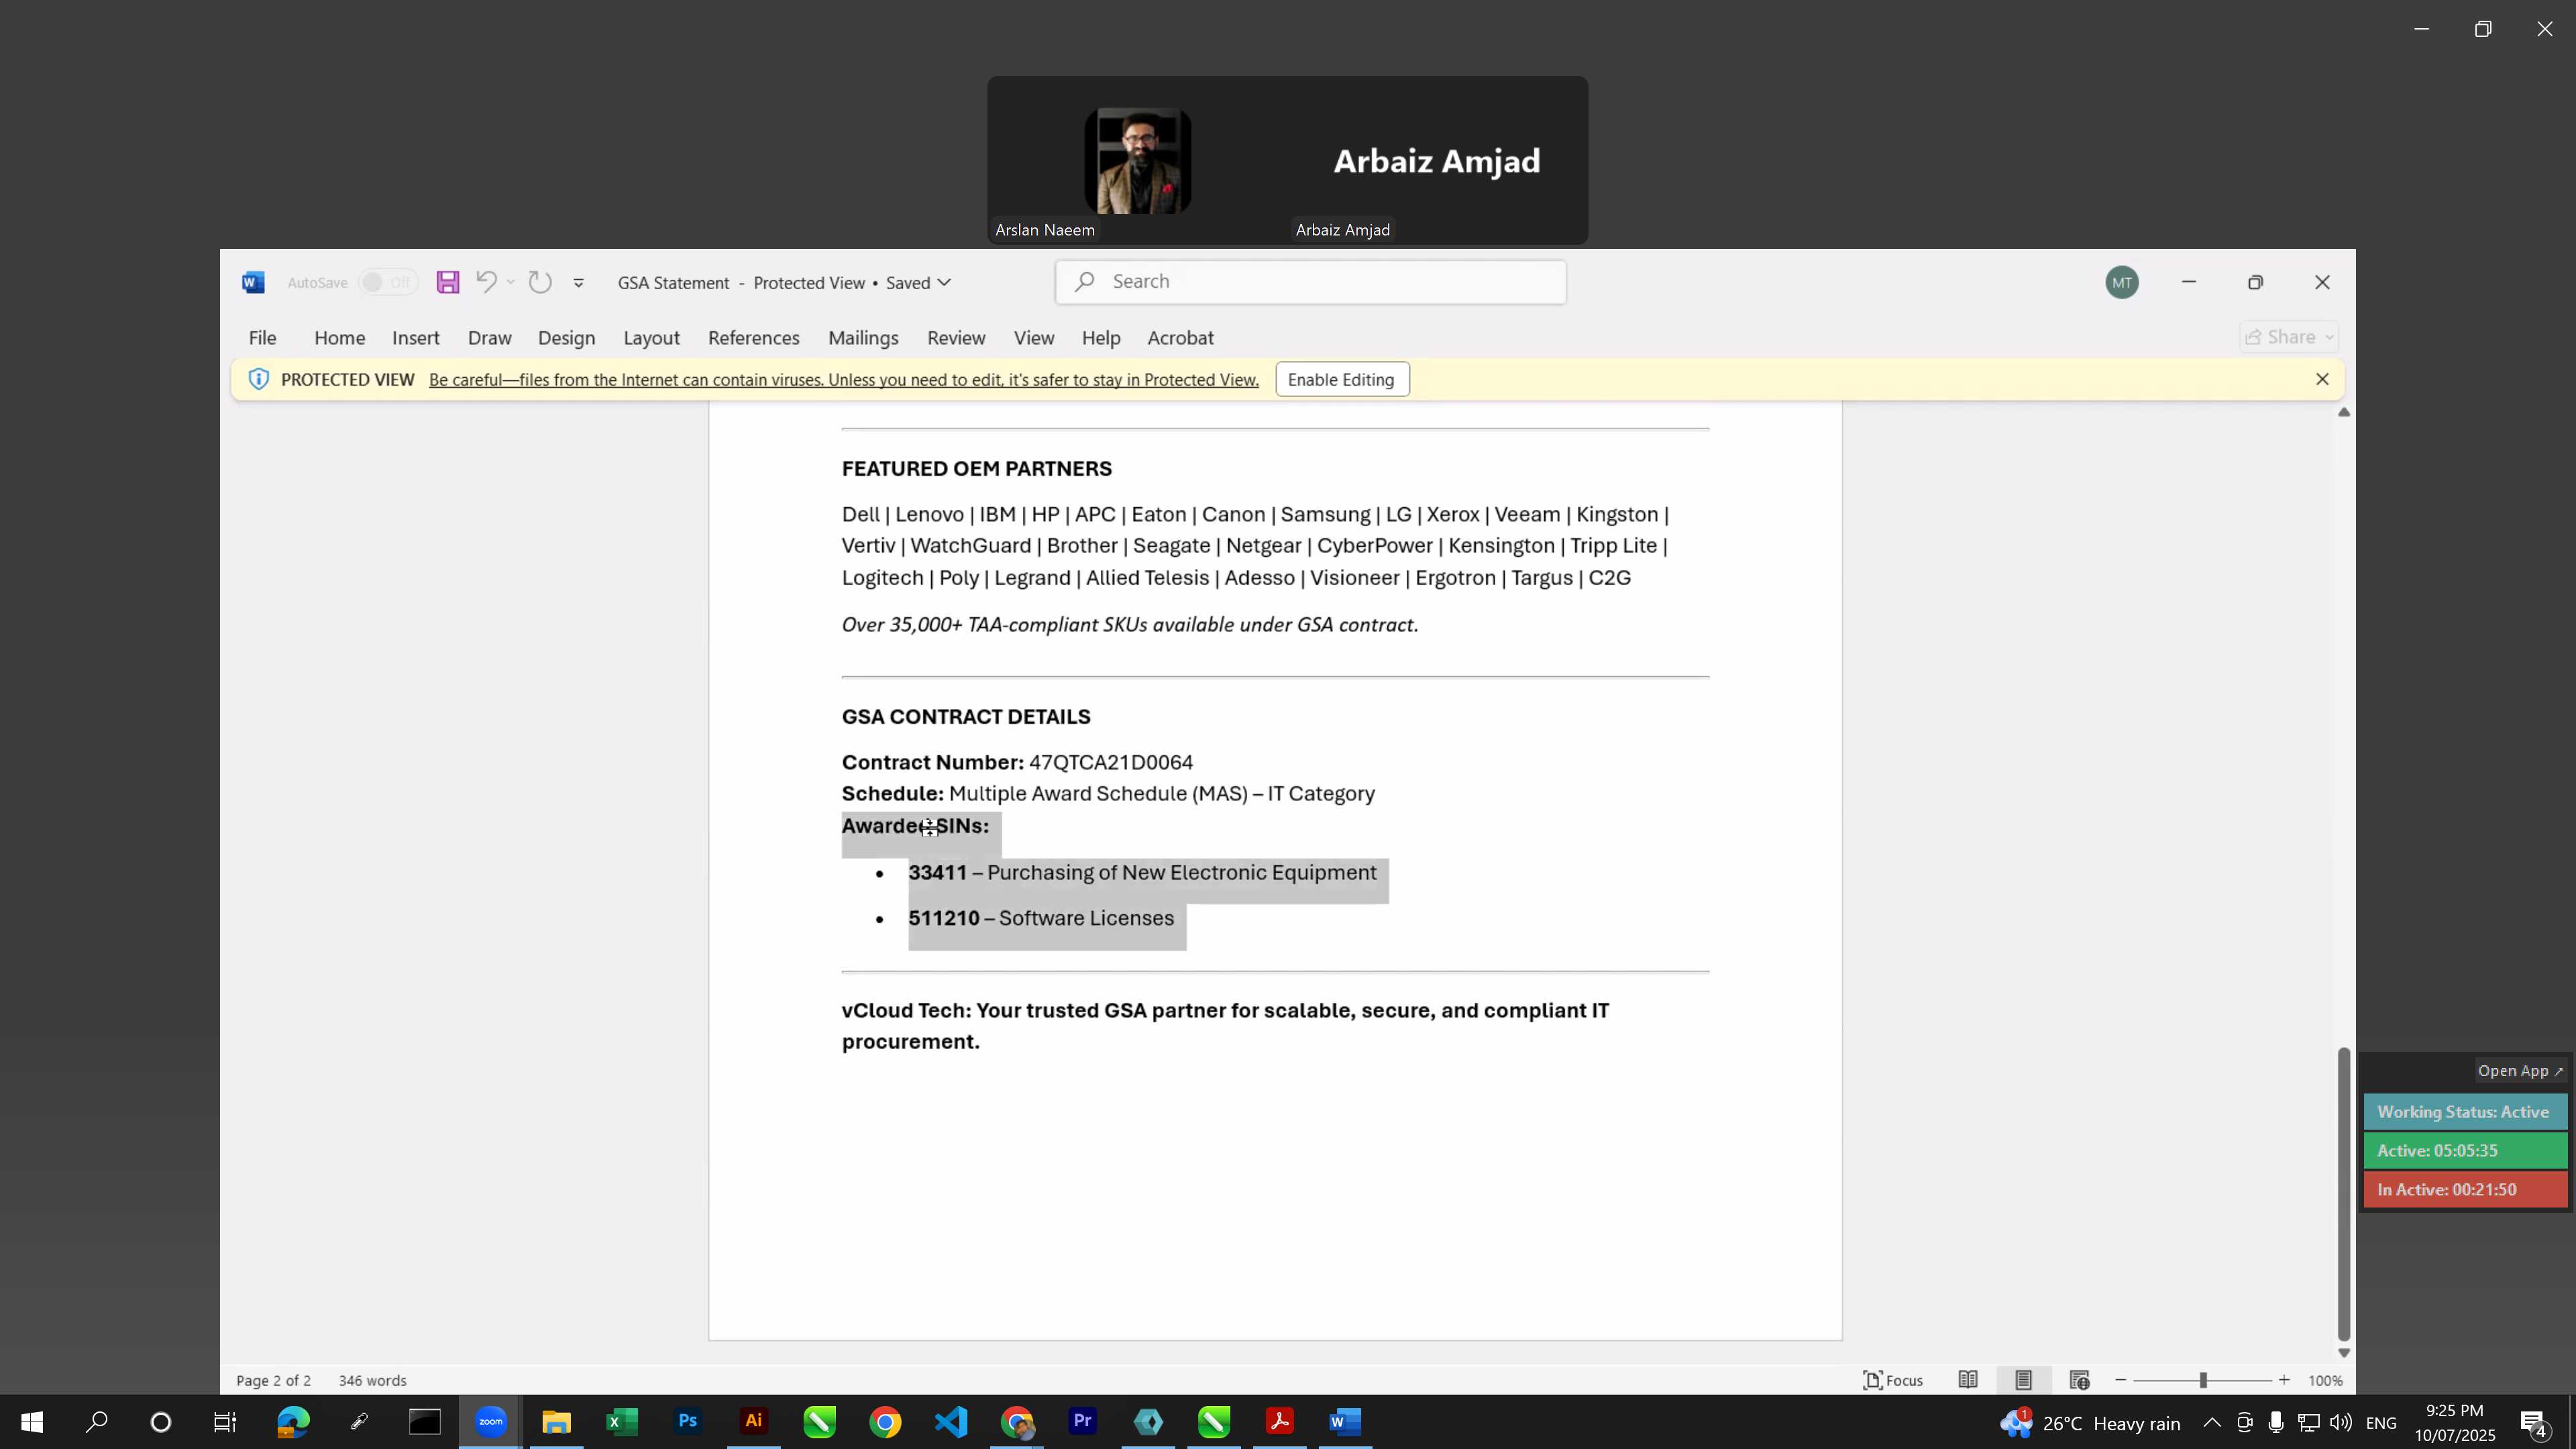Viewport: 2576px width, 1449px height.
Task: Click the Save icon in Word toolbar
Action: tap(448, 283)
